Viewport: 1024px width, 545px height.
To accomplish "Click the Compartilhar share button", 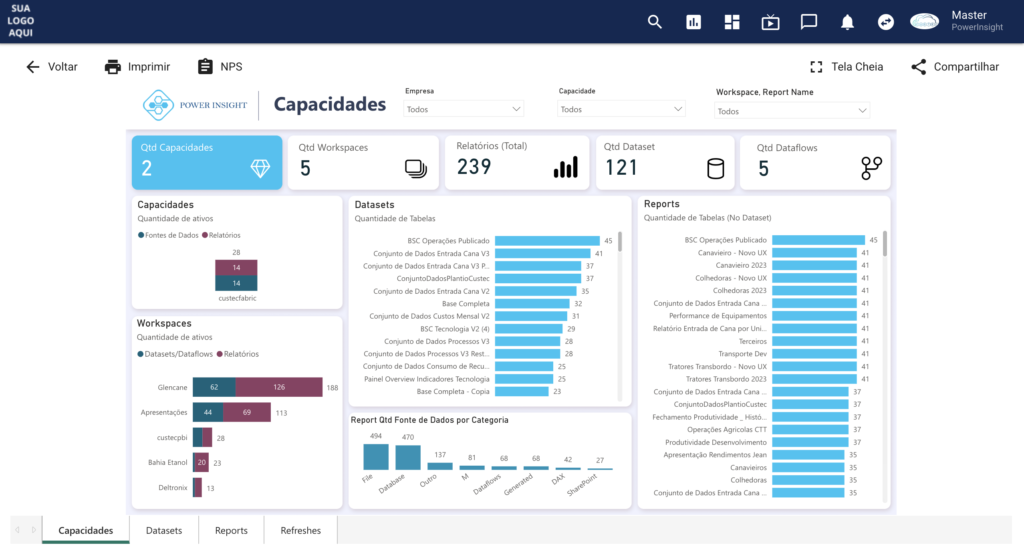I will [954, 67].
